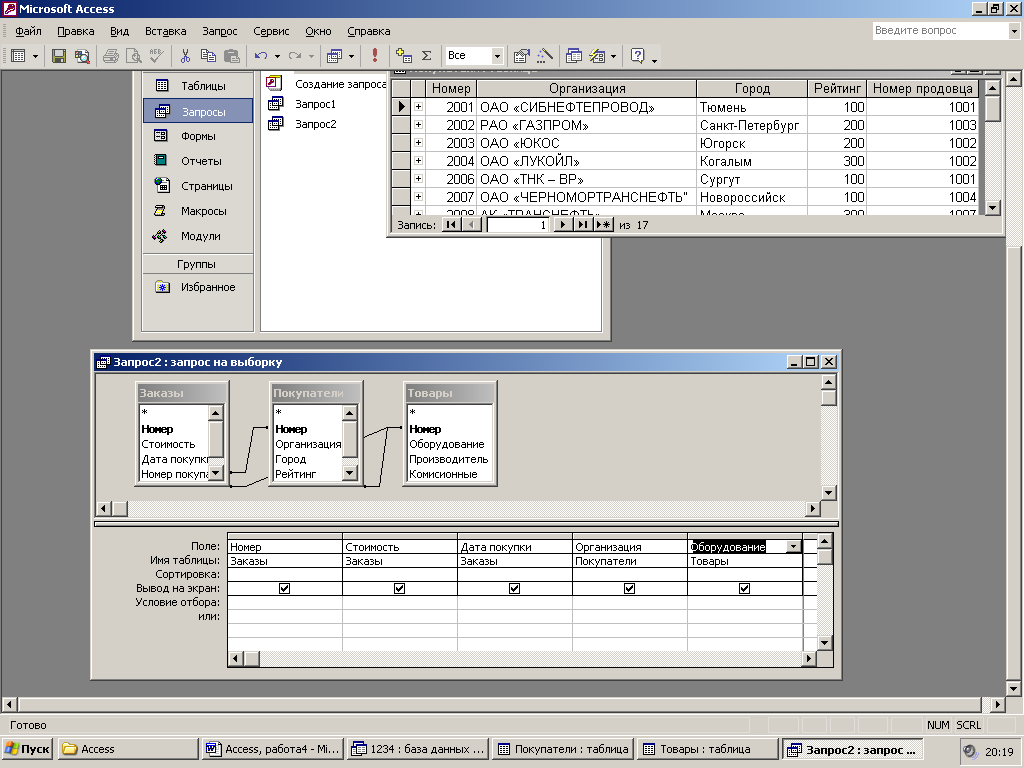
Task: Open Properties toolbar icon
Action: coord(522,56)
